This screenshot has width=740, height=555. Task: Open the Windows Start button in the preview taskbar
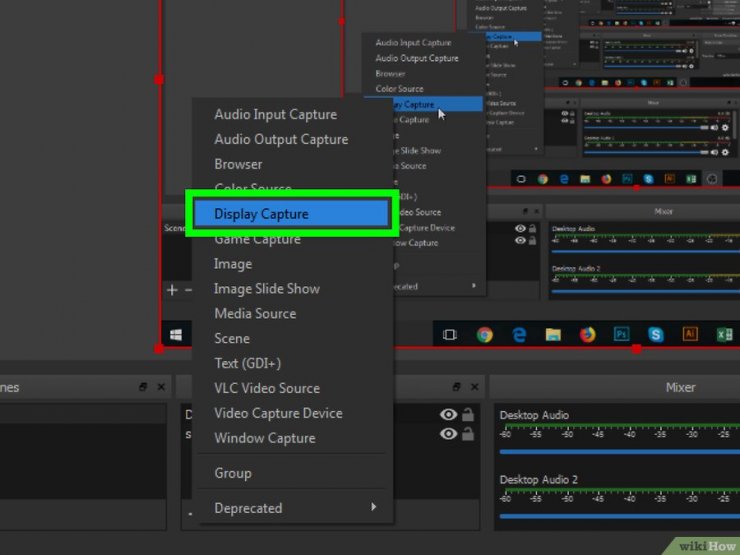(x=176, y=335)
